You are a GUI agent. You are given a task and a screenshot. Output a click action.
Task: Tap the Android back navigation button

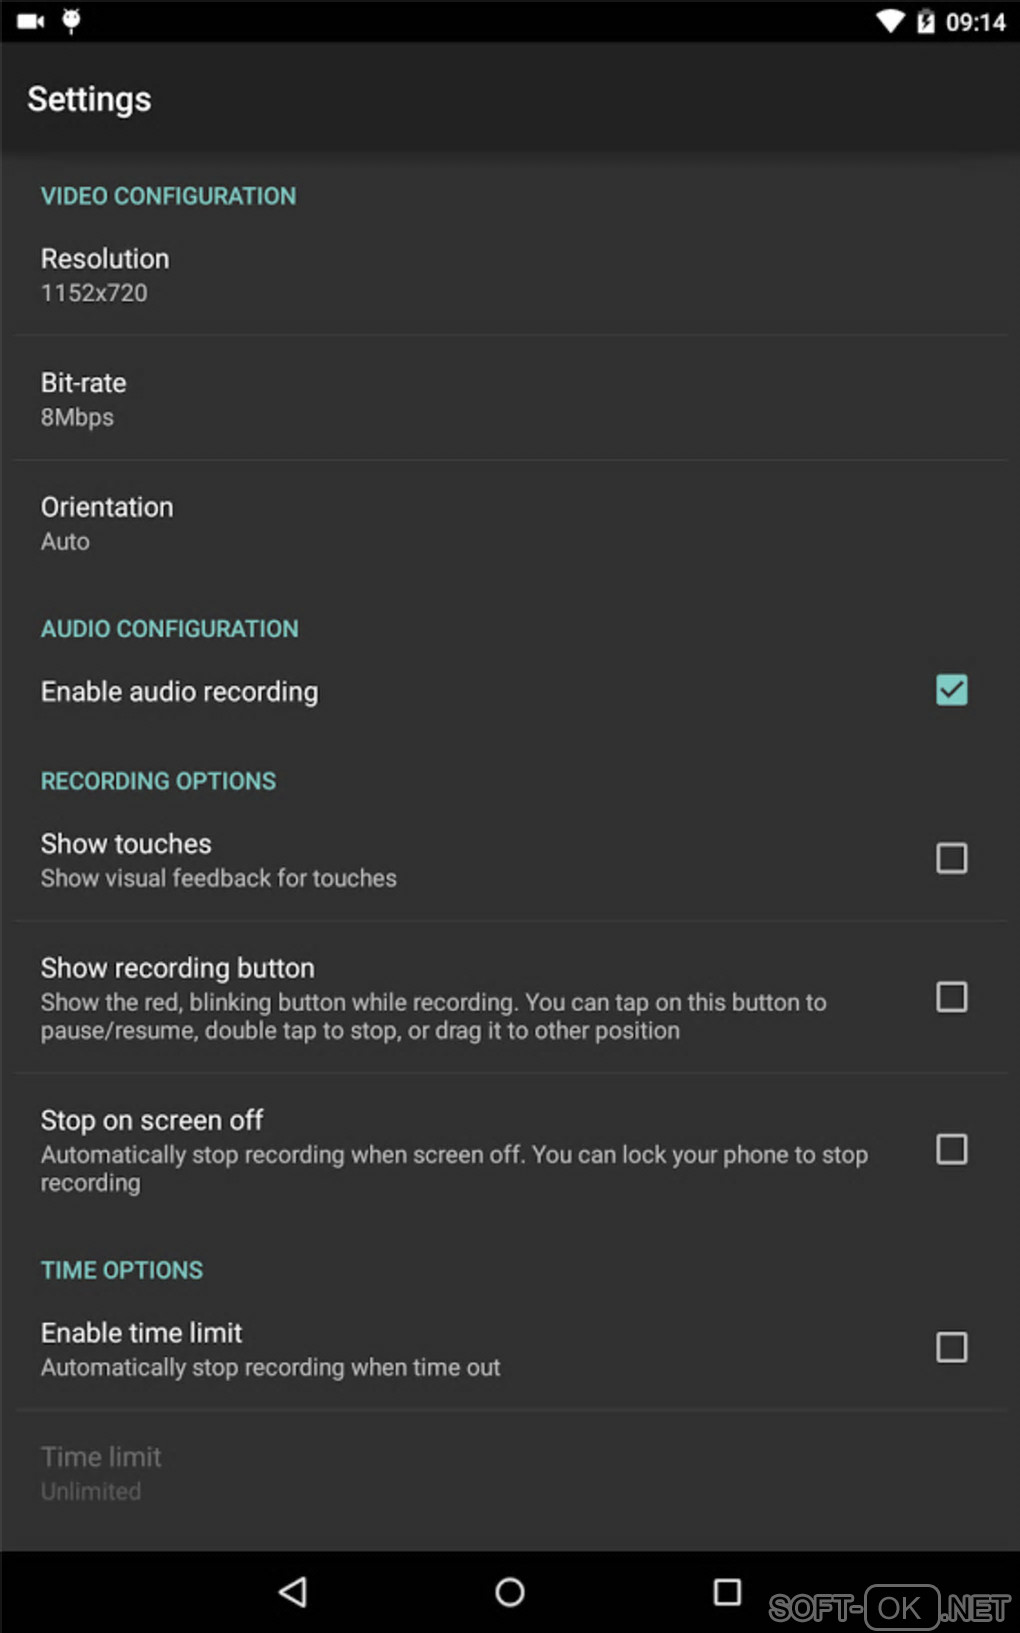(x=293, y=1591)
